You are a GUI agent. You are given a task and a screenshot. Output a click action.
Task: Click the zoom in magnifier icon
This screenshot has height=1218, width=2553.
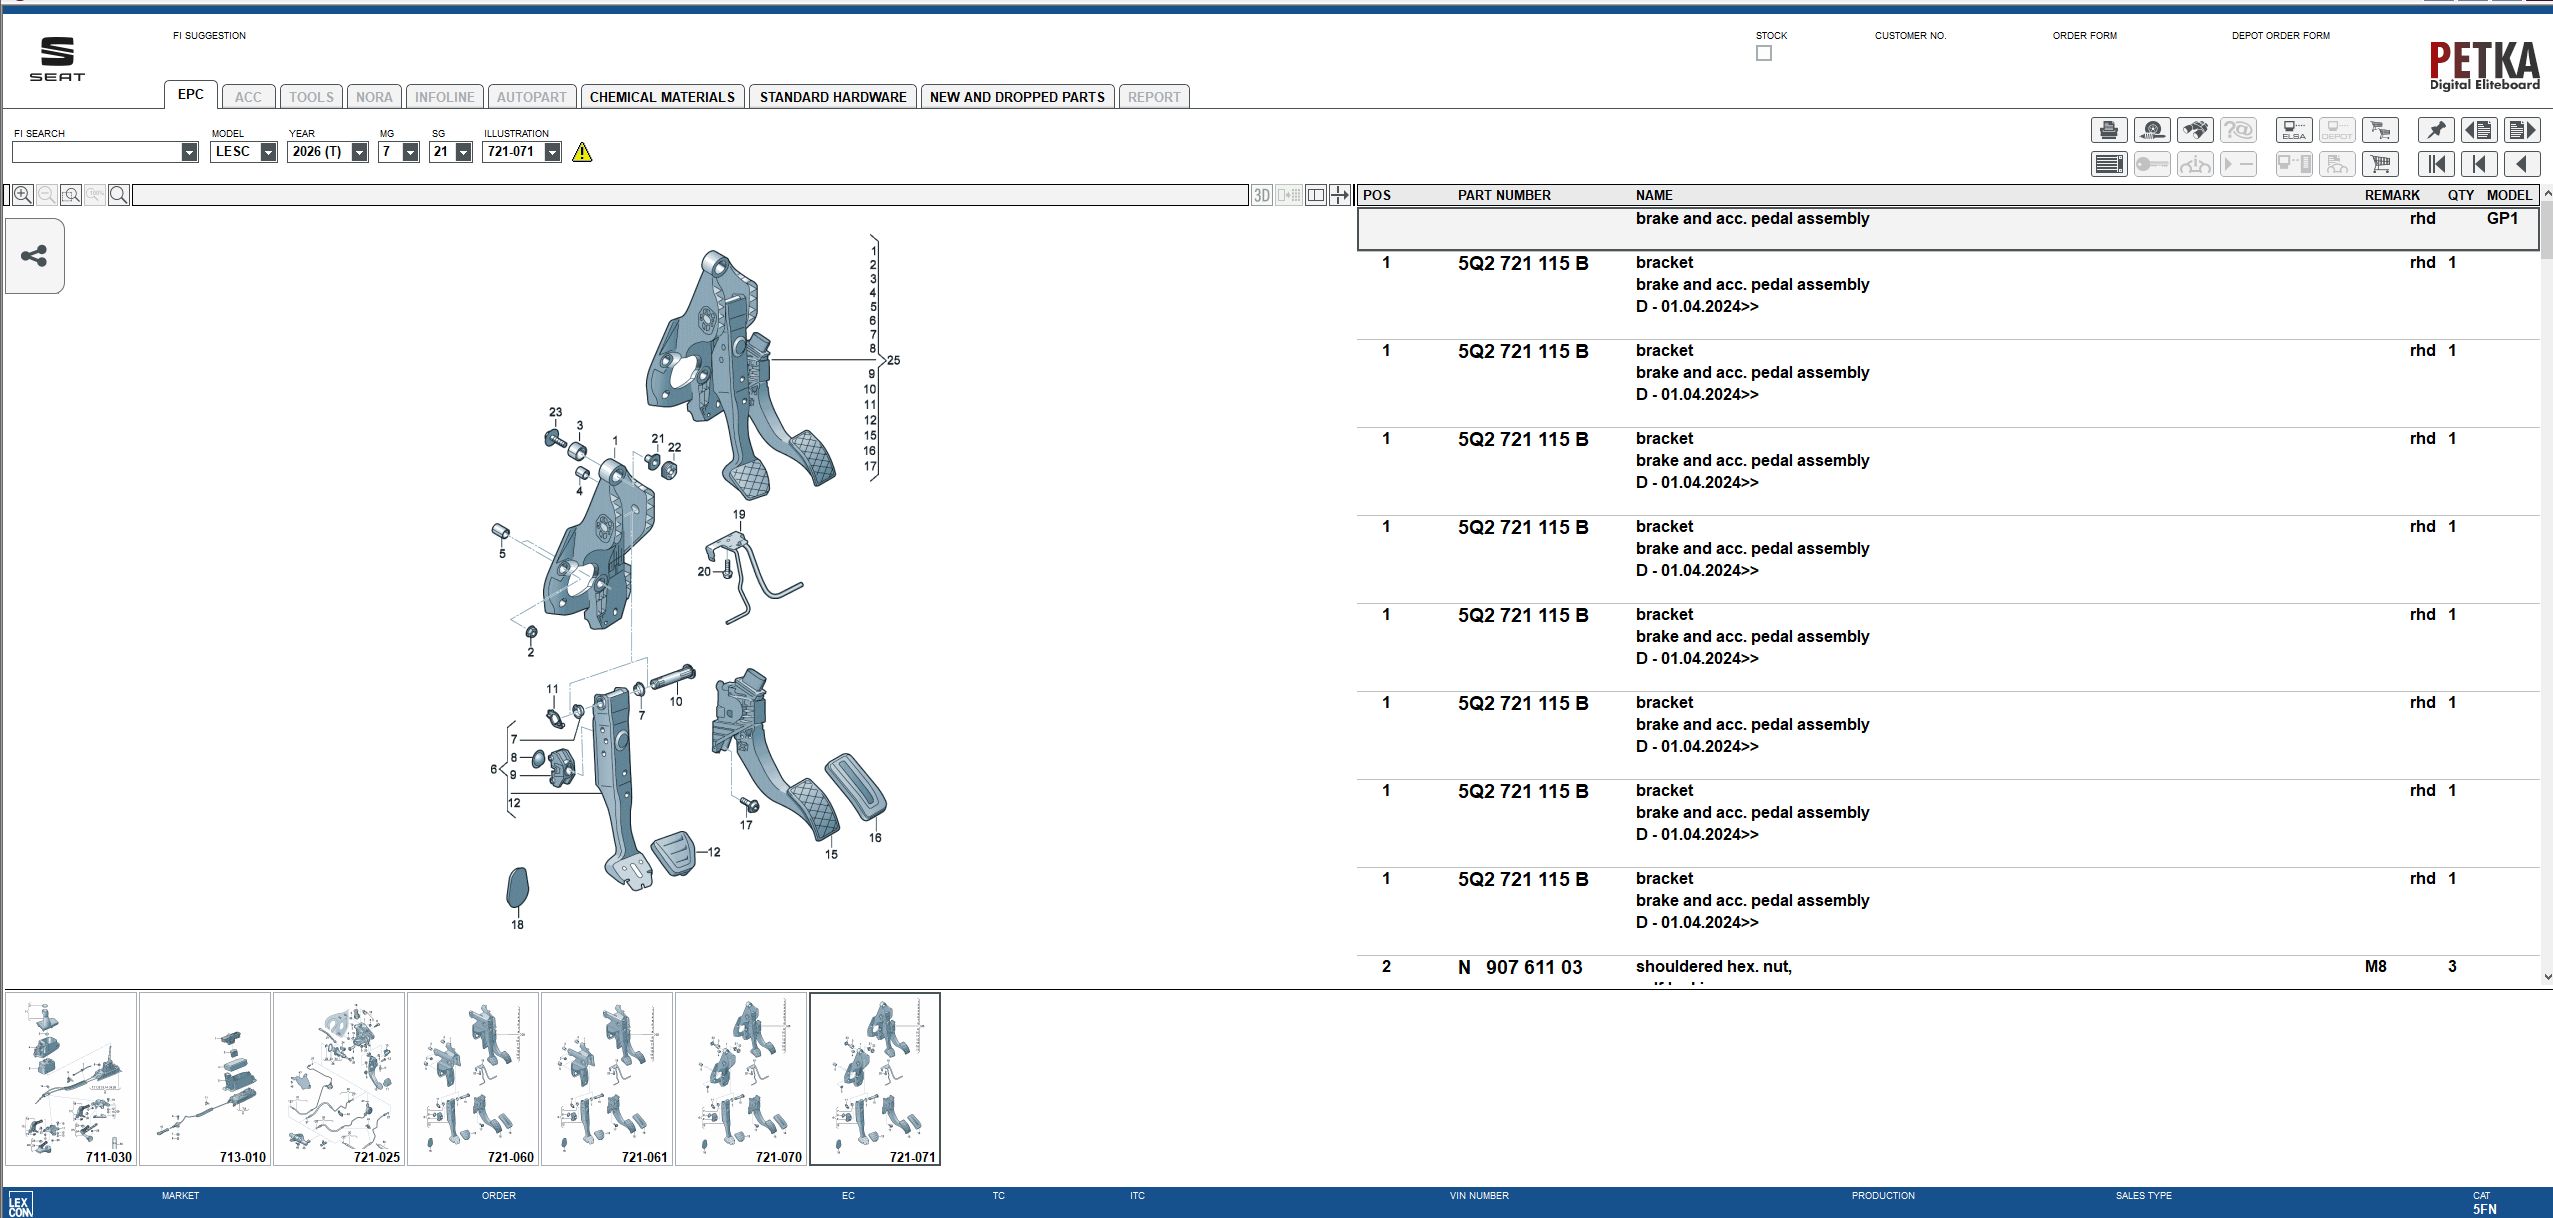23,195
